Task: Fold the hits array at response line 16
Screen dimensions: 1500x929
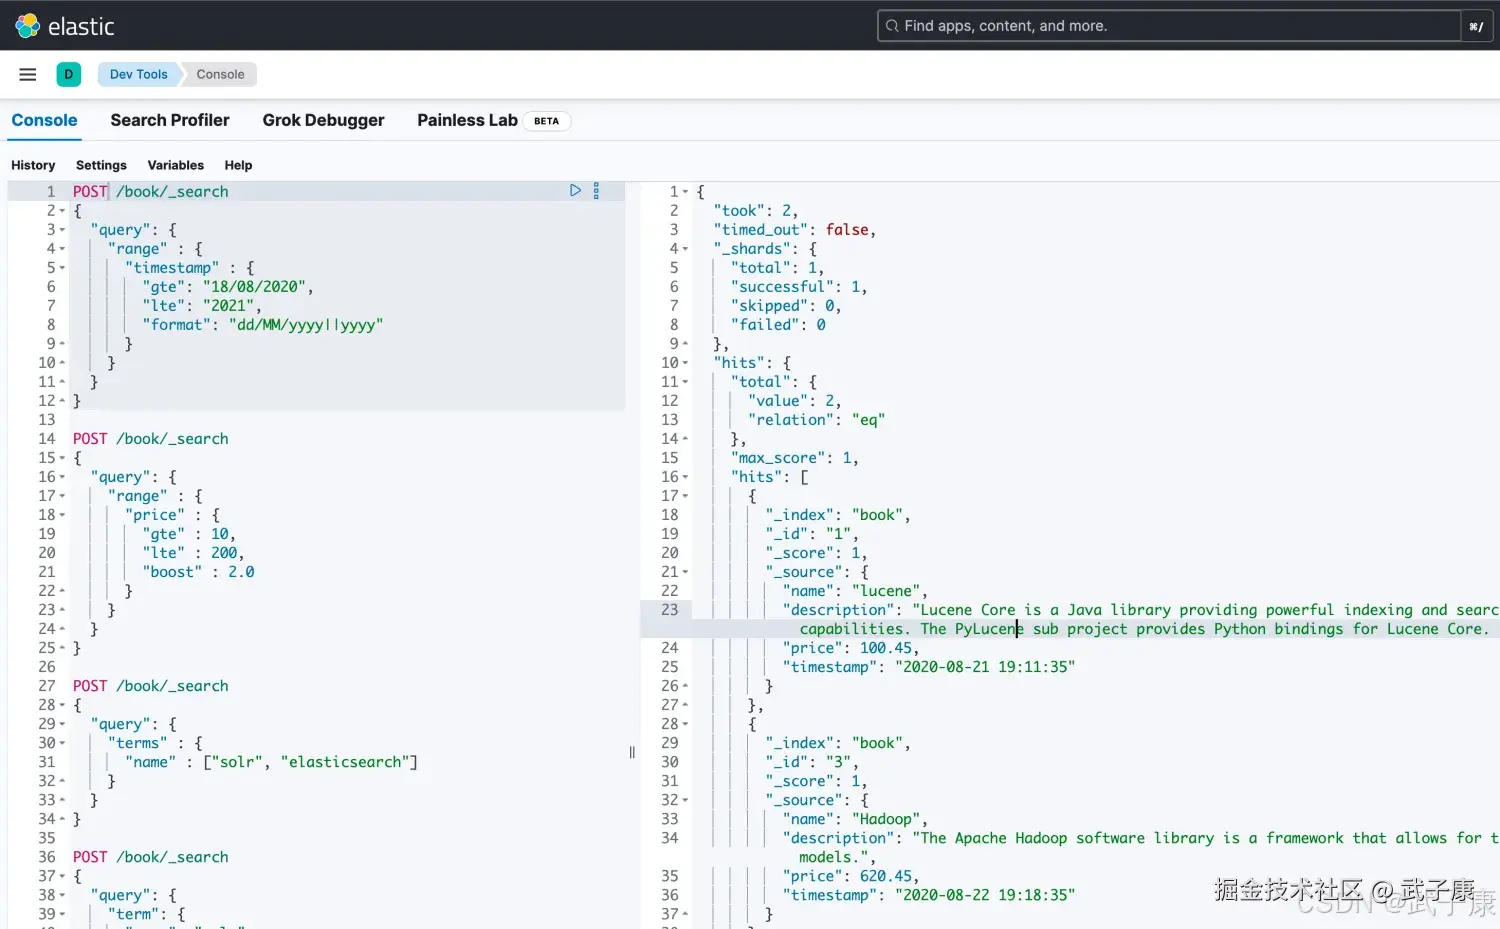Action: [x=685, y=477]
